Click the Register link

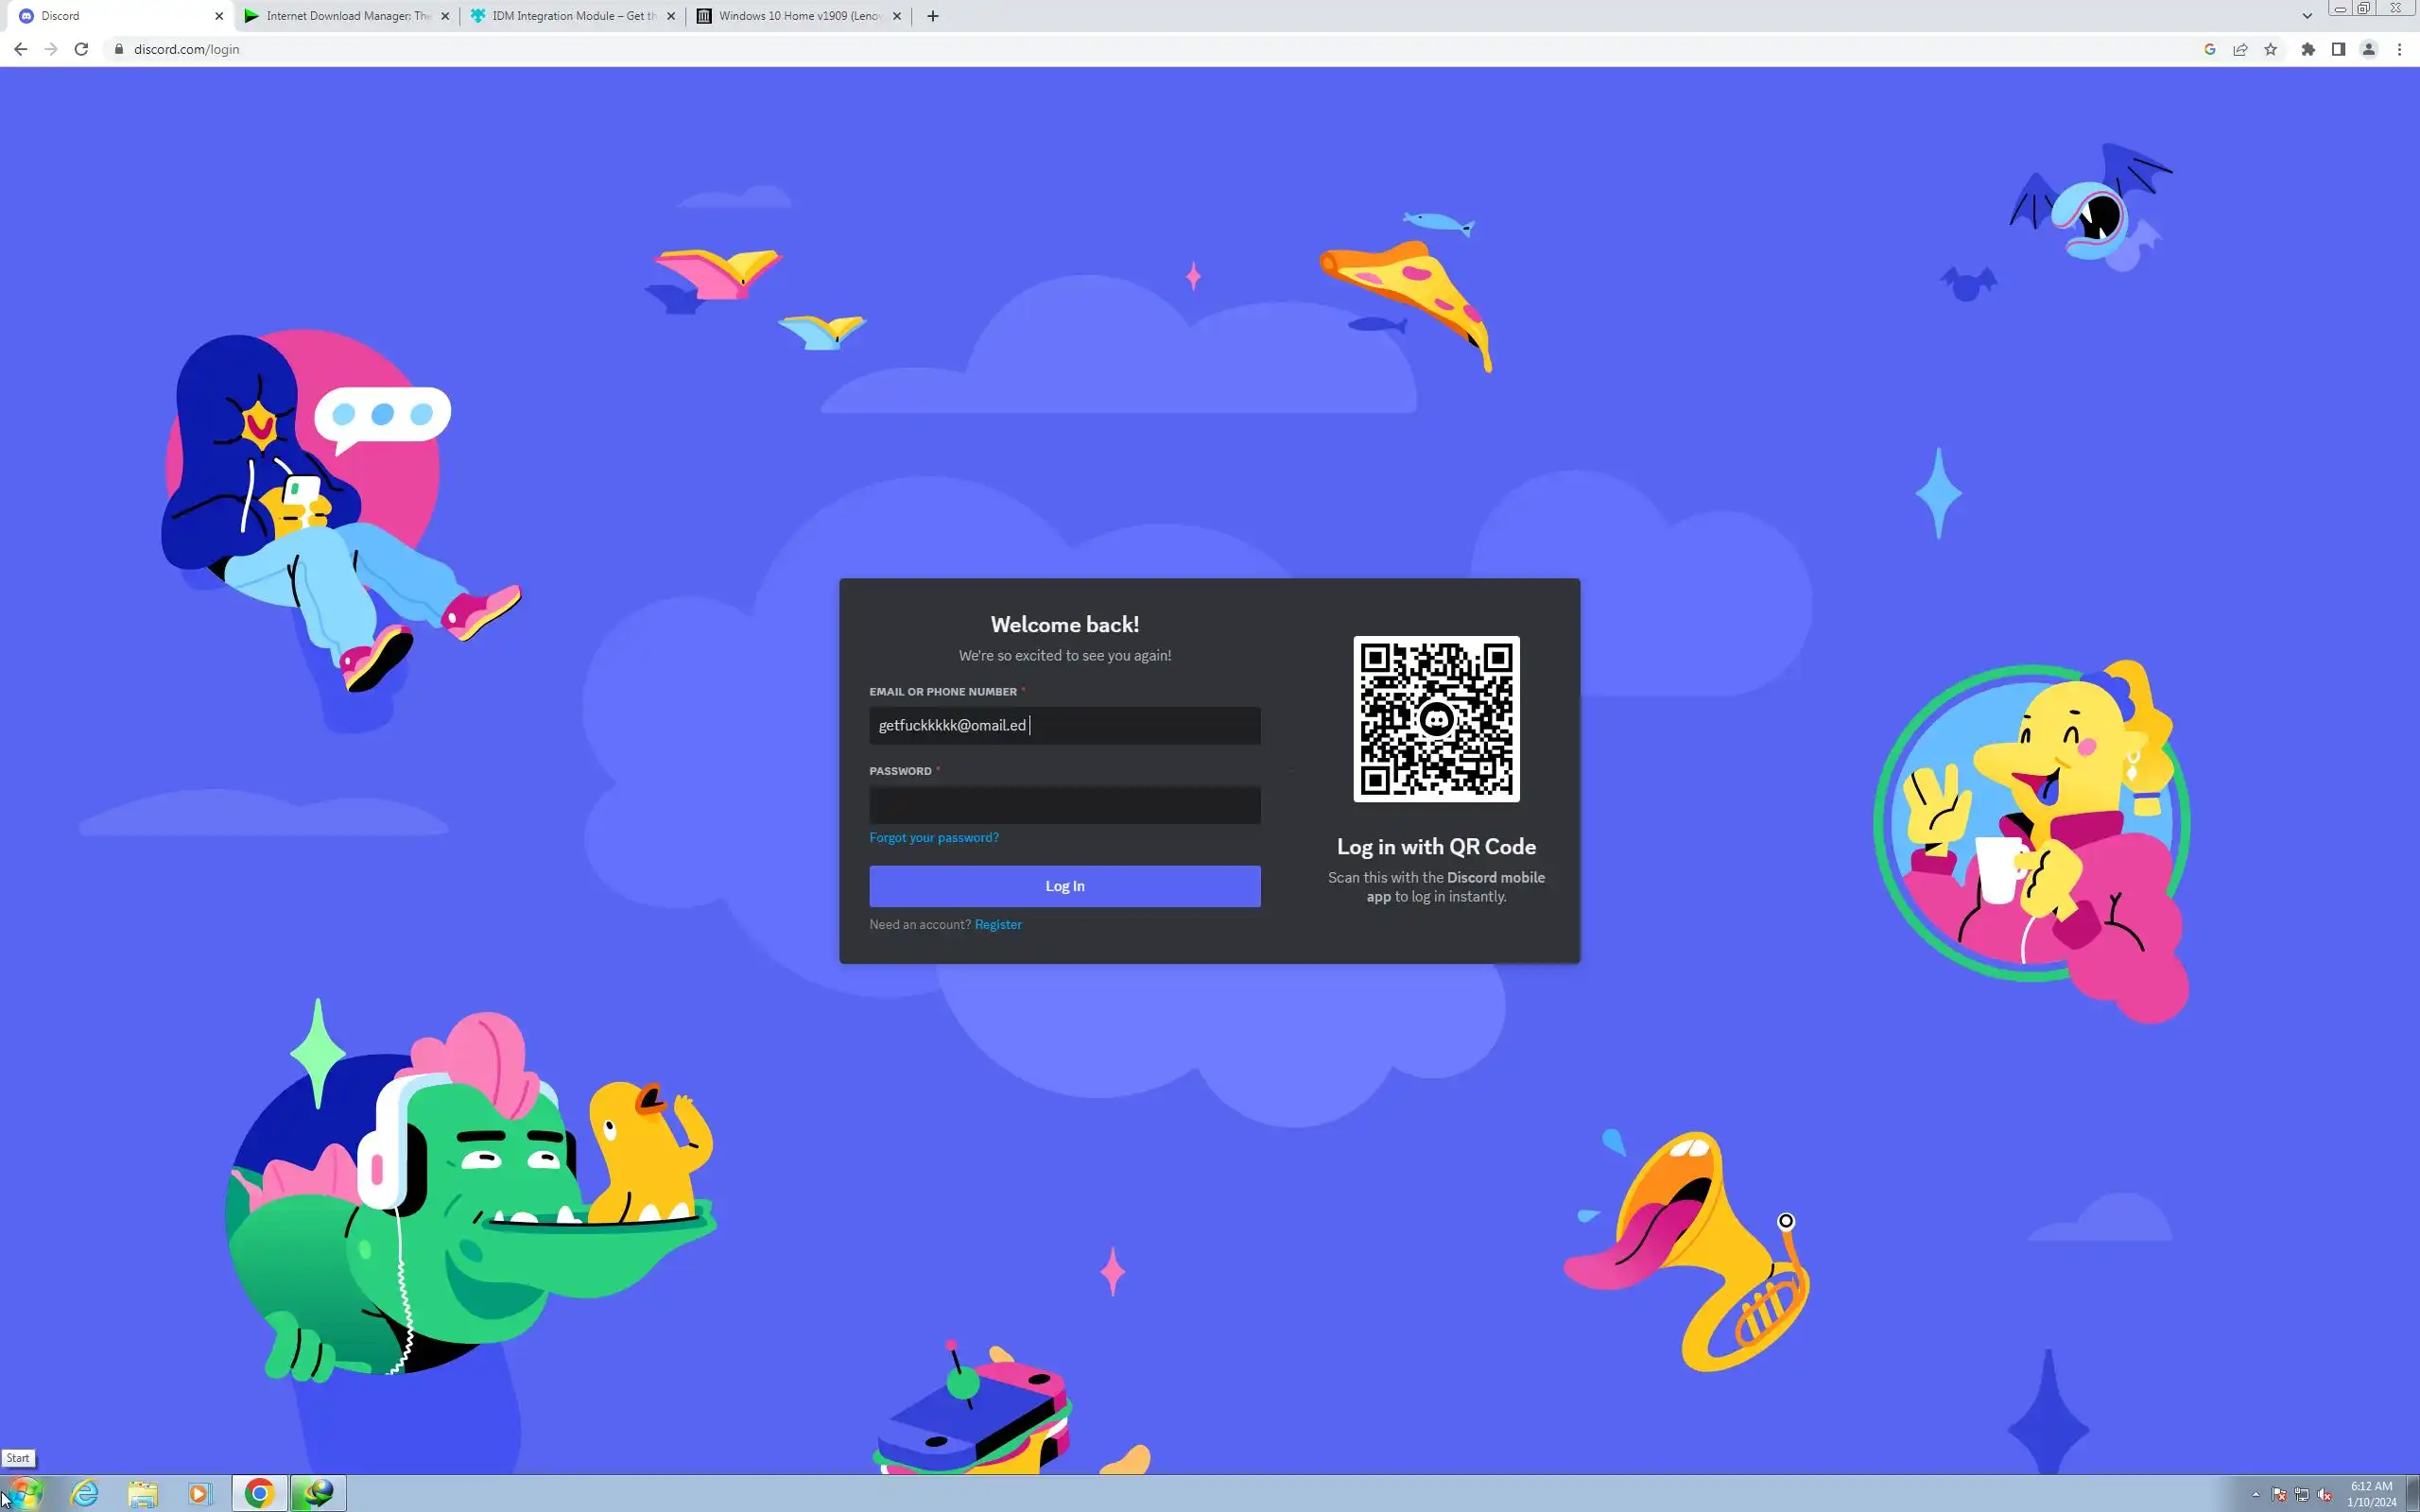tap(997, 924)
